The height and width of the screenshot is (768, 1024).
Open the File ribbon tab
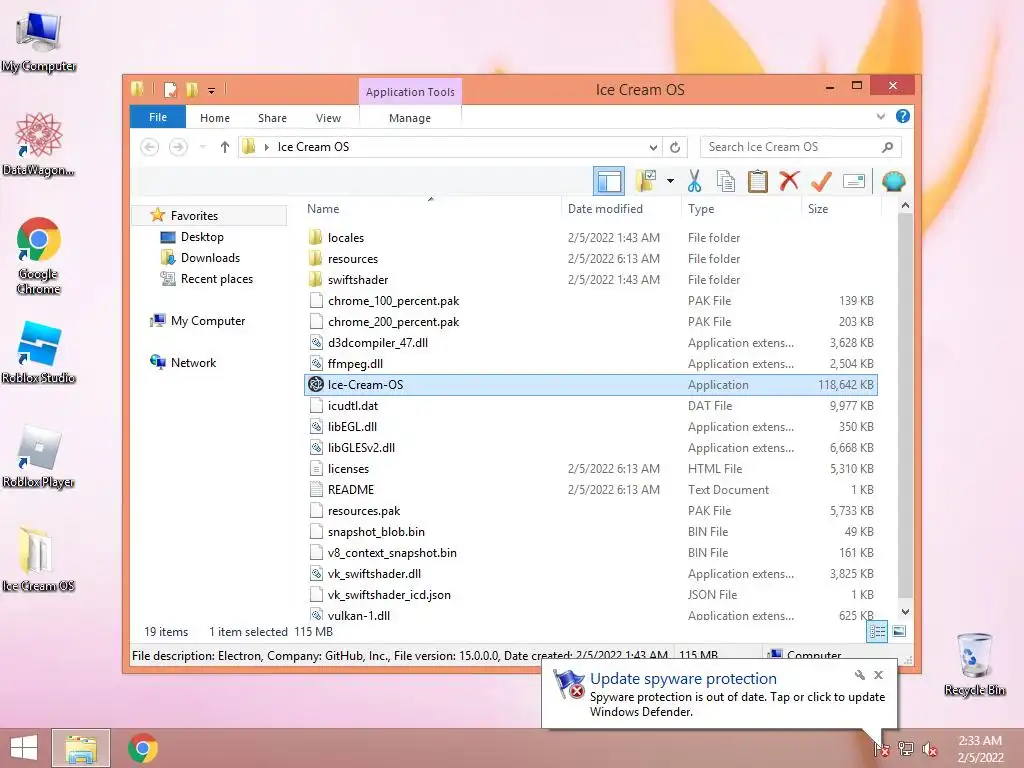click(x=158, y=117)
